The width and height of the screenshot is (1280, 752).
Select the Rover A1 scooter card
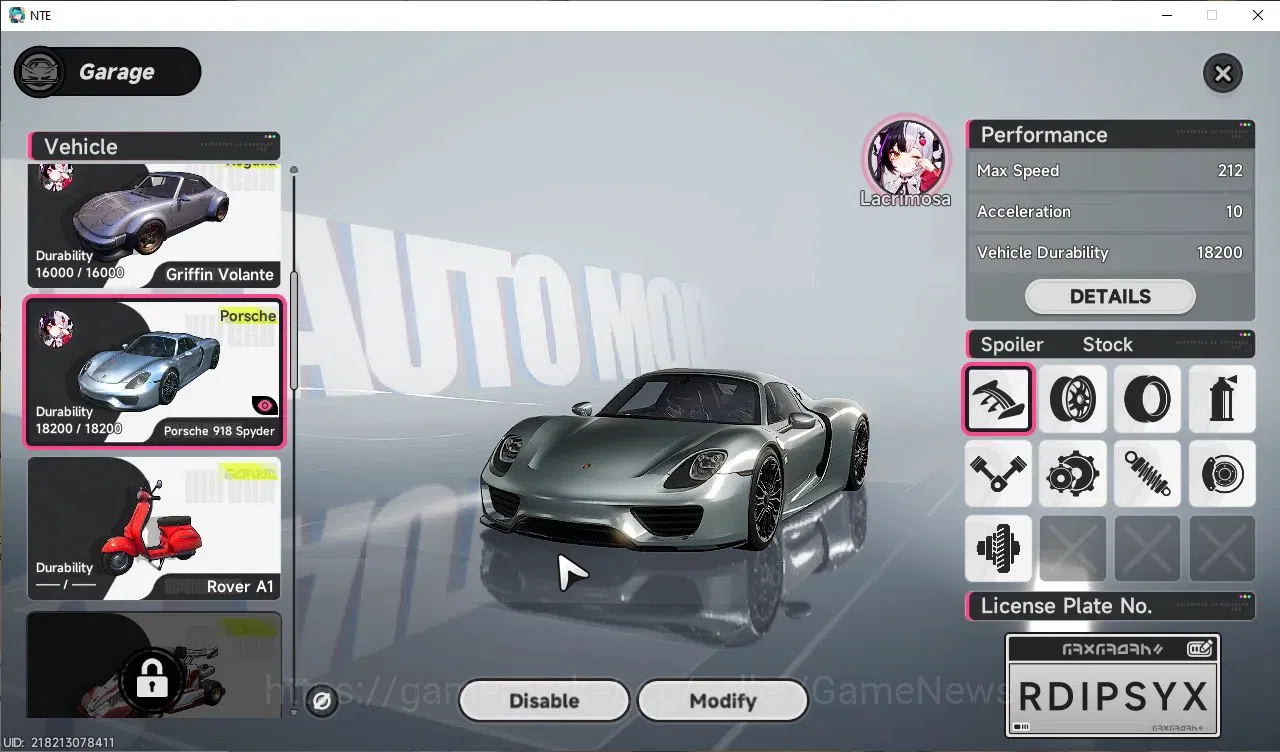154,529
